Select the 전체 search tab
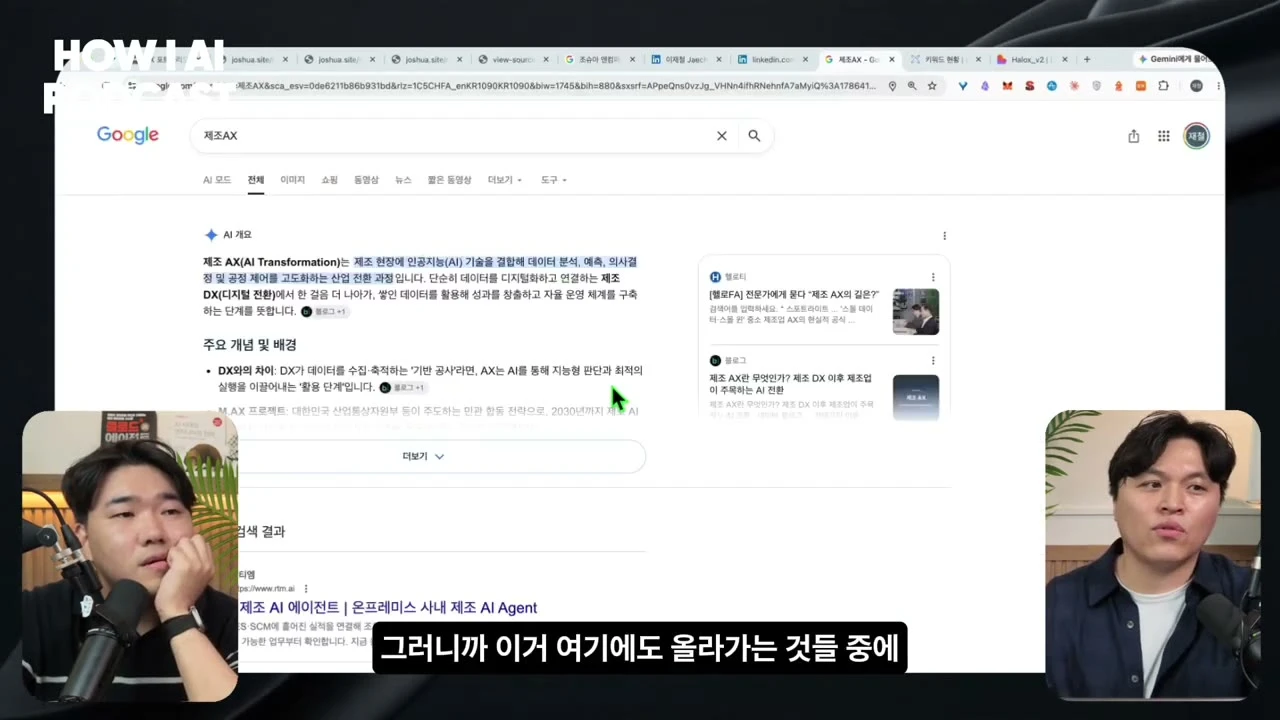Viewport: 1280px width, 720px height. click(x=256, y=180)
